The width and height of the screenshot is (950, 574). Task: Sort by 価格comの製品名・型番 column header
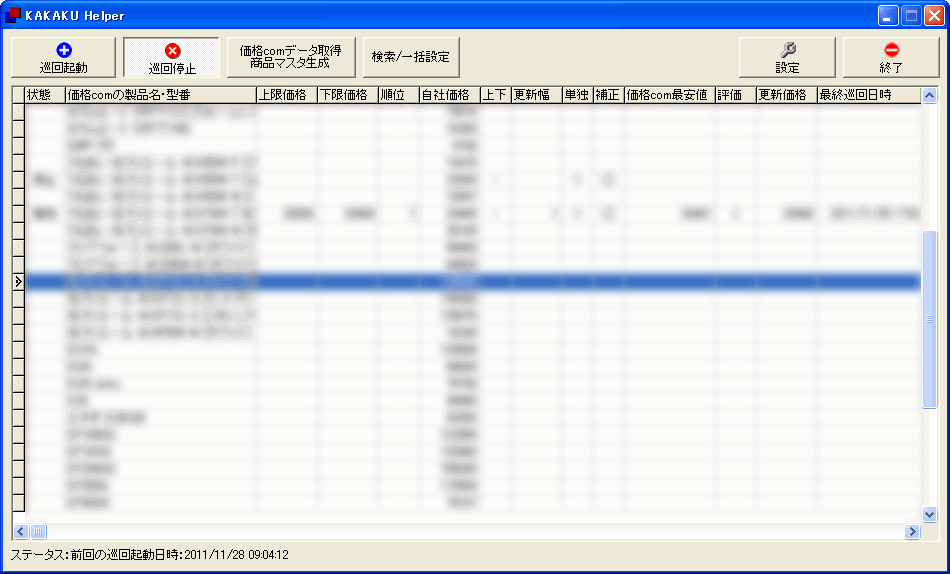click(x=161, y=95)
